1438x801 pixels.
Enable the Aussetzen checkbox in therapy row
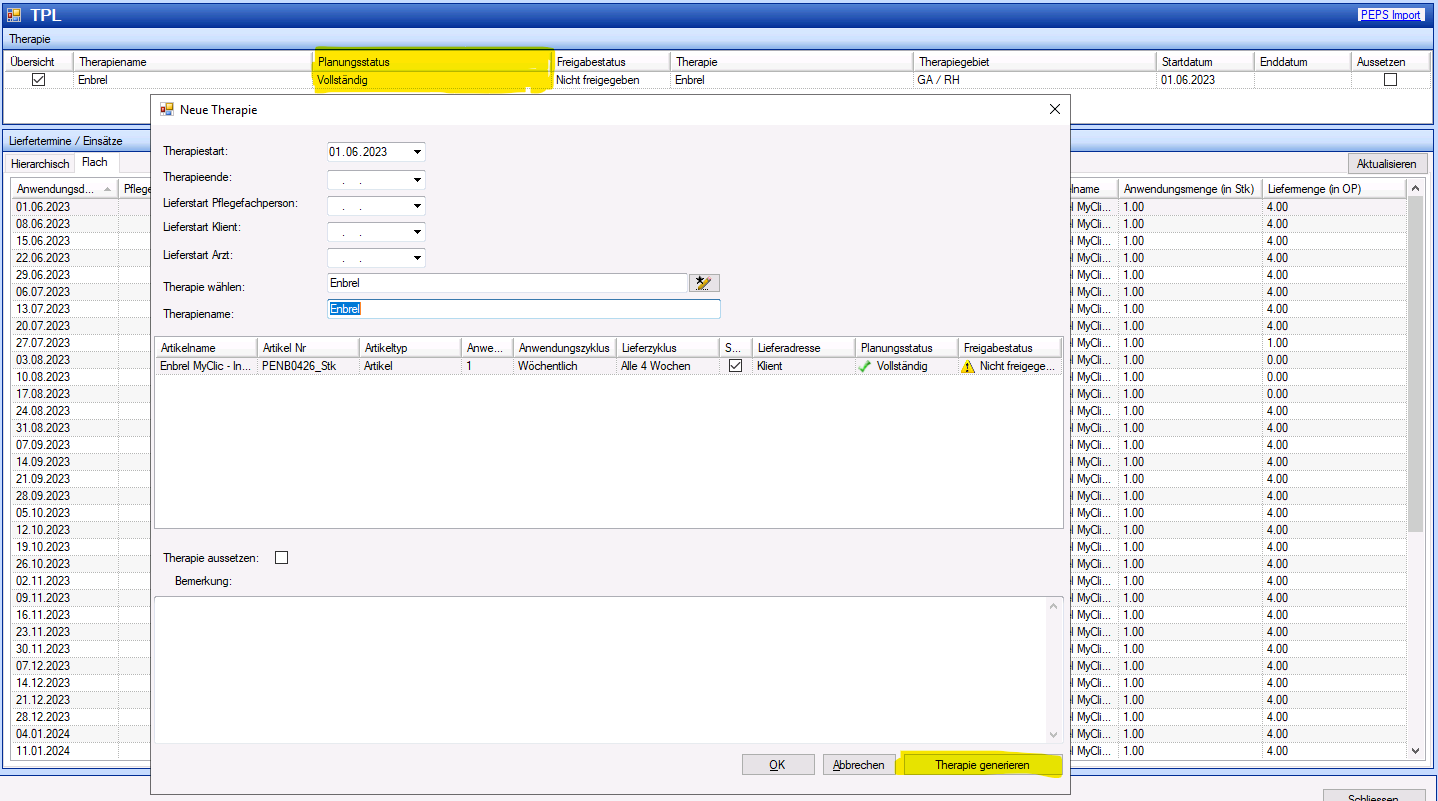click(x=1390, y=80)
